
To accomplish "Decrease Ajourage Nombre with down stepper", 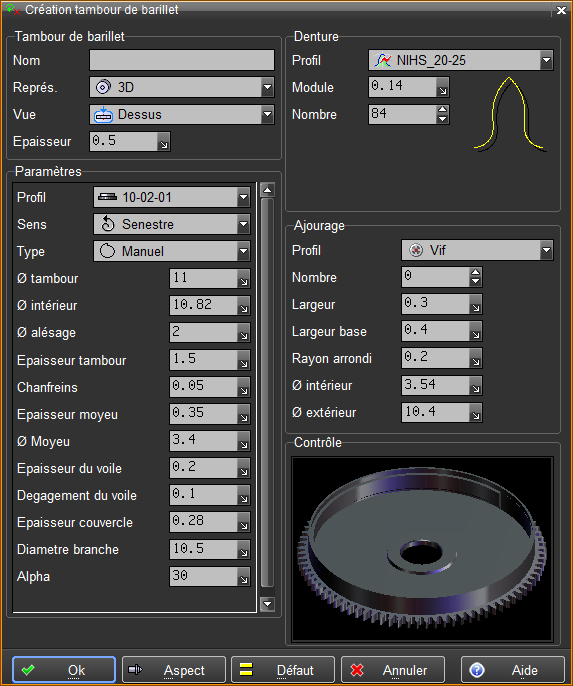I will [x=476, y=282].
